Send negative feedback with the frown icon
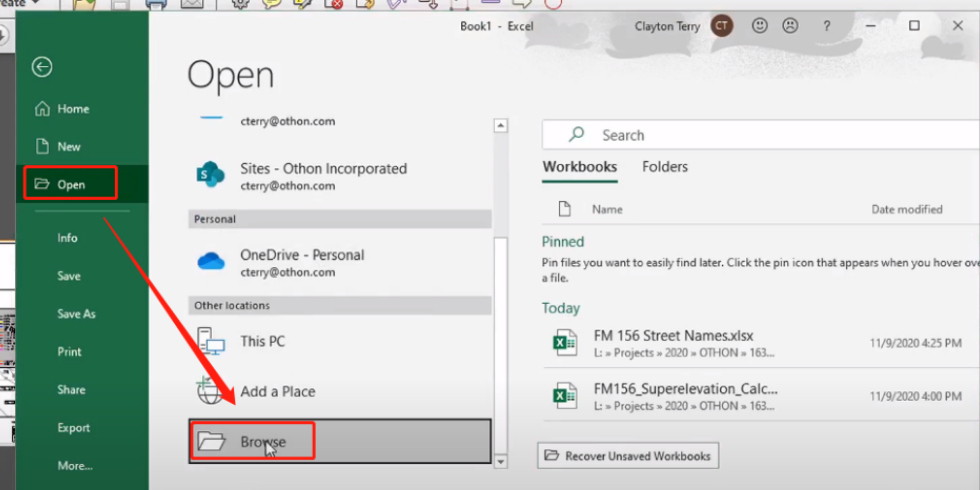980x490 pixels. click(791, 26)
